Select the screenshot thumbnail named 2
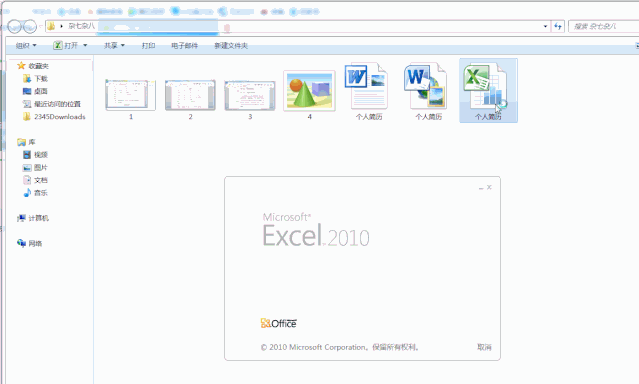The width and height of the screenshot is (639, 384). 190,95
